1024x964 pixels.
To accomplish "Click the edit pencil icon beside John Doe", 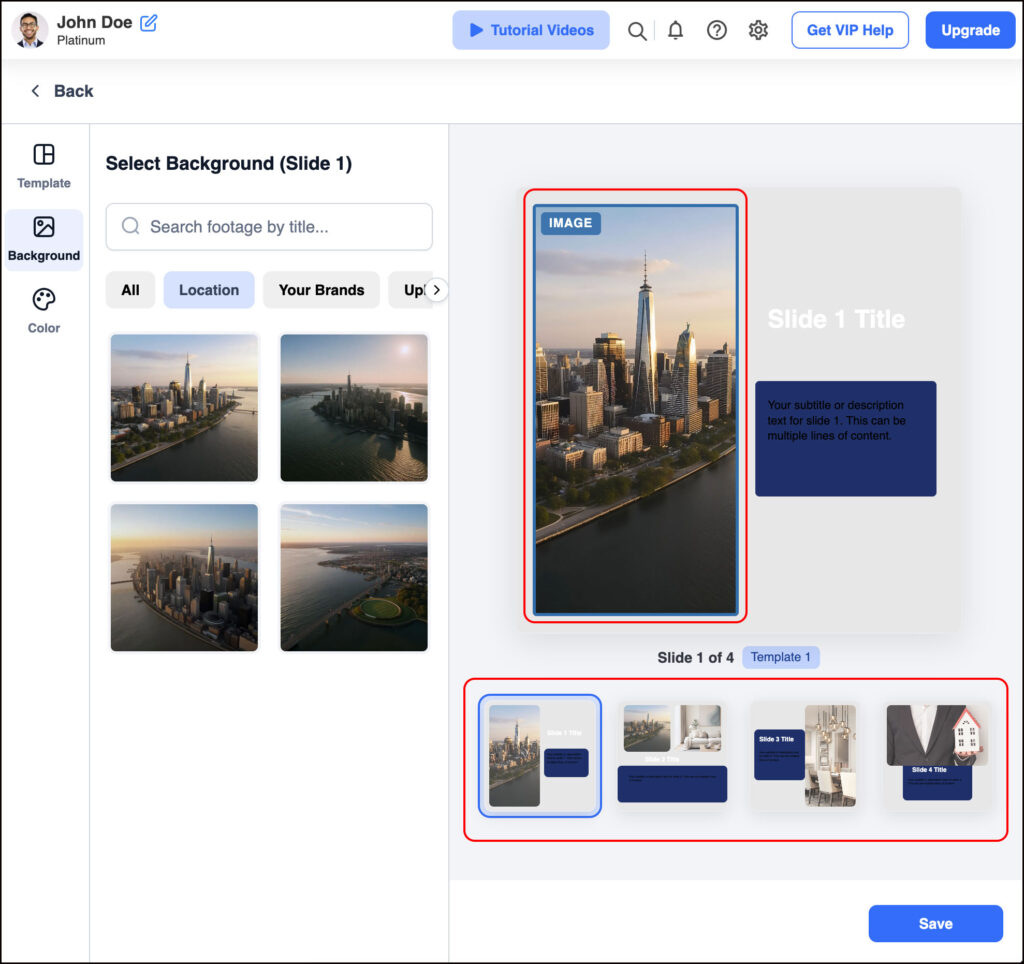I will [149, 22].
